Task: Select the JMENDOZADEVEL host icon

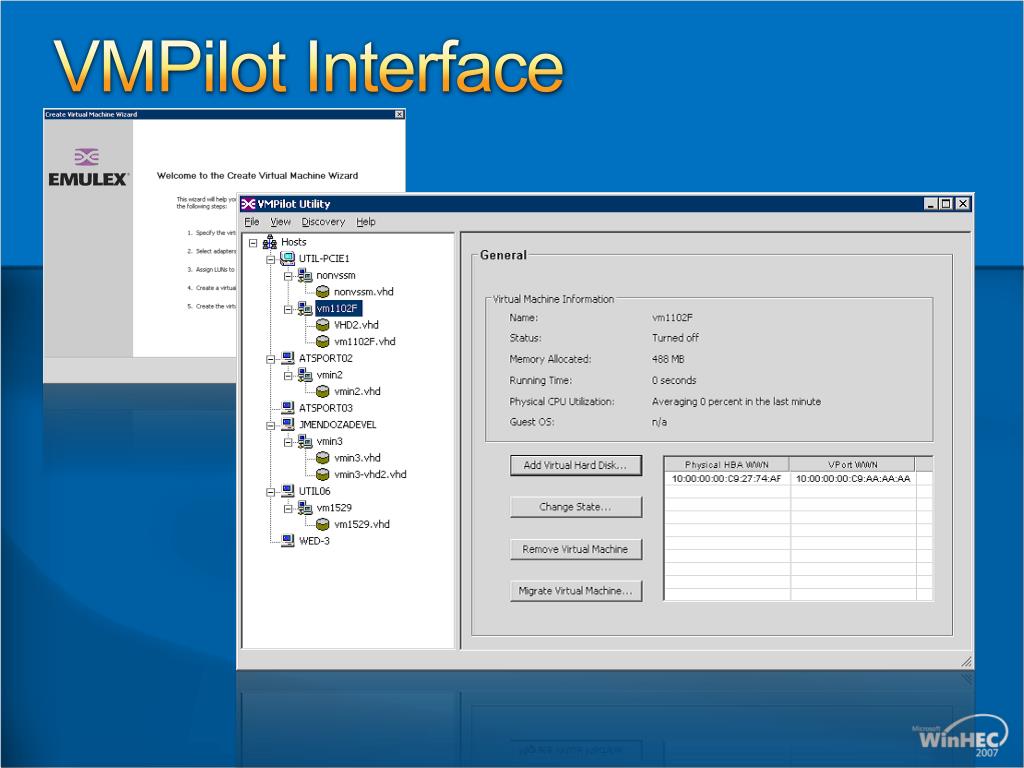Action: coord(287,424)
